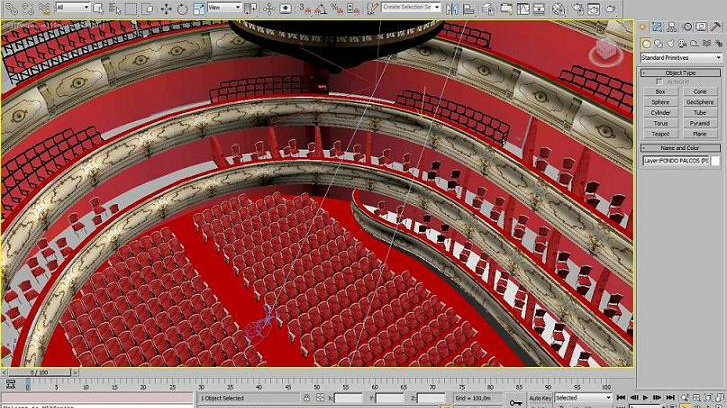The width and height of the screenshot is (727, 408).
Task: Select the Cameras category icon
Action: [x=682, y=44]
